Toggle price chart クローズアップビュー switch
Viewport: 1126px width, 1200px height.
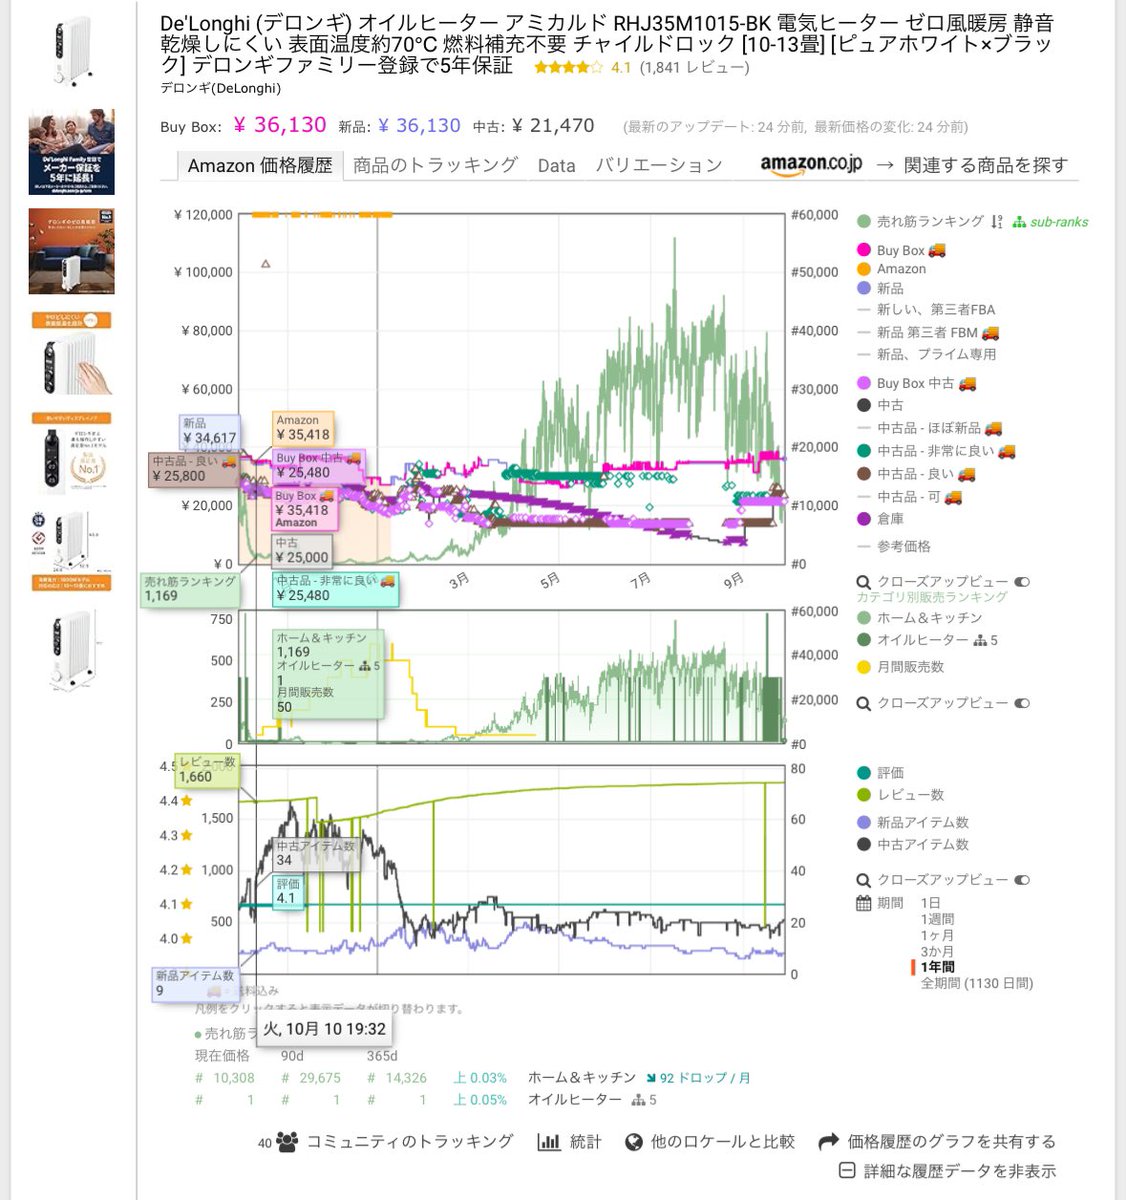1022,582
